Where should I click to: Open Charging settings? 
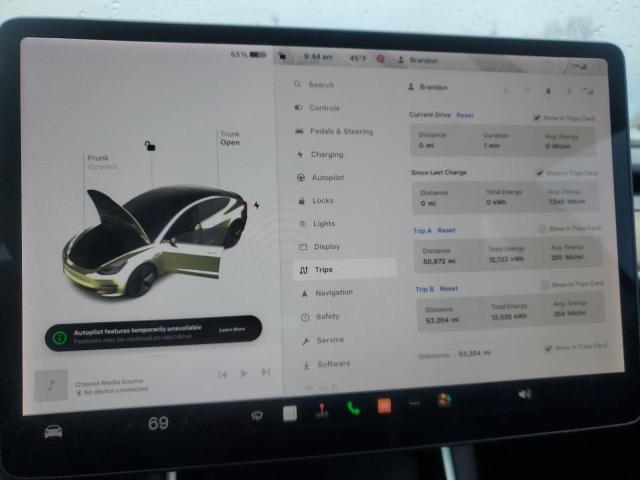[320, 154]
